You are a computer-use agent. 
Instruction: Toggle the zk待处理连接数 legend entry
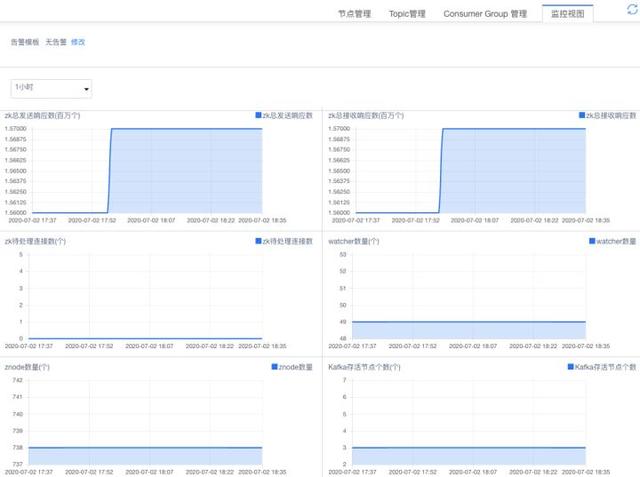[x=289, y=241]
